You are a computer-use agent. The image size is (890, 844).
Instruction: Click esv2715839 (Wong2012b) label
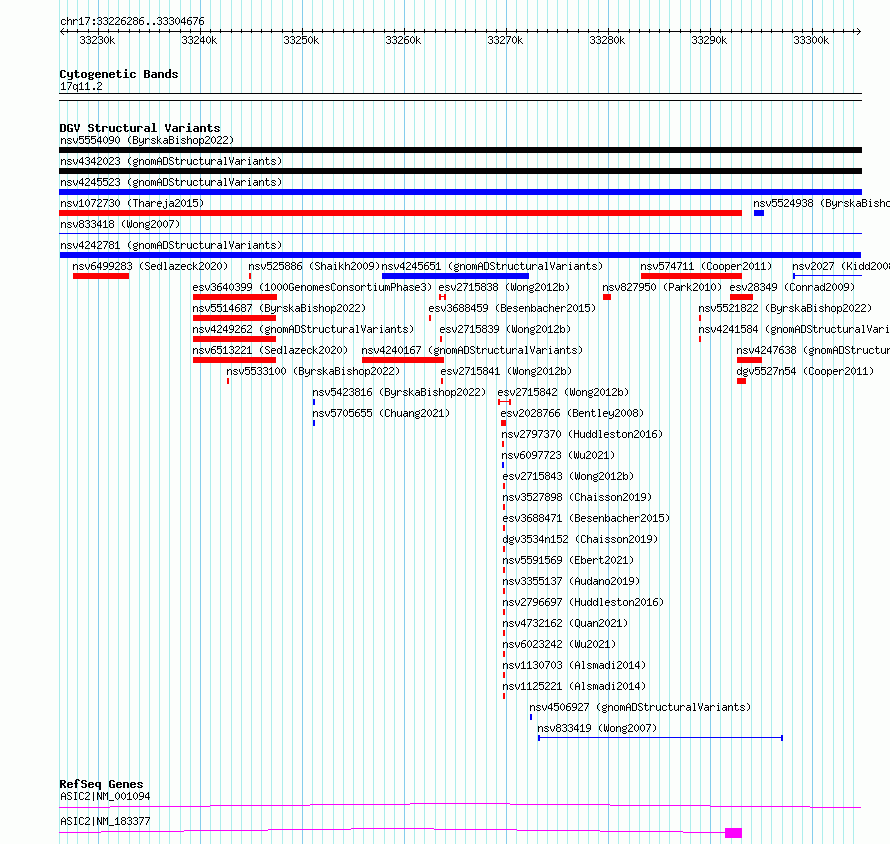coord(505,329)
